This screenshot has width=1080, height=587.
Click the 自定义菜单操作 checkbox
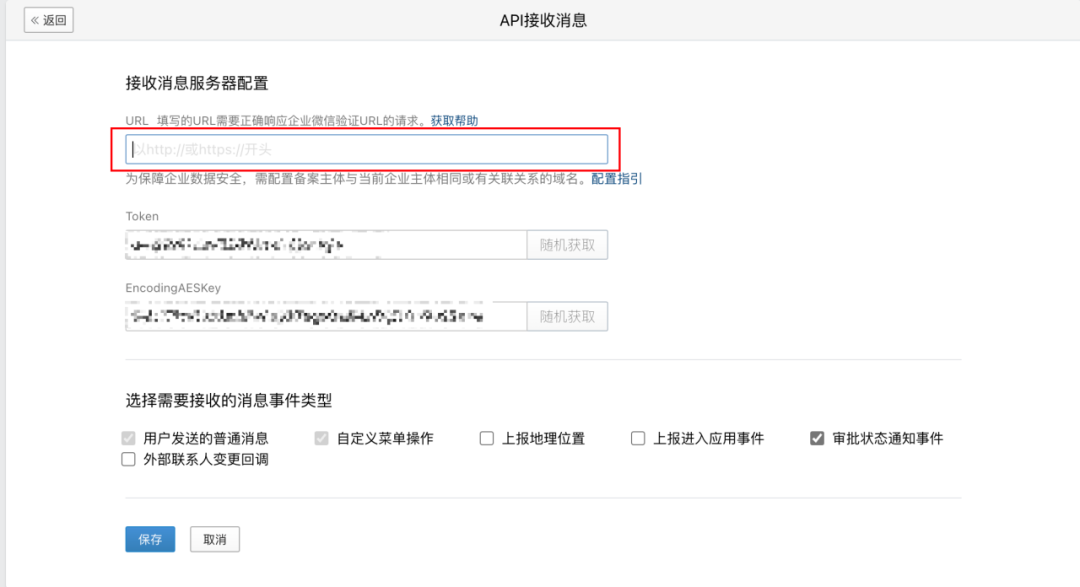tap(322, 438)
